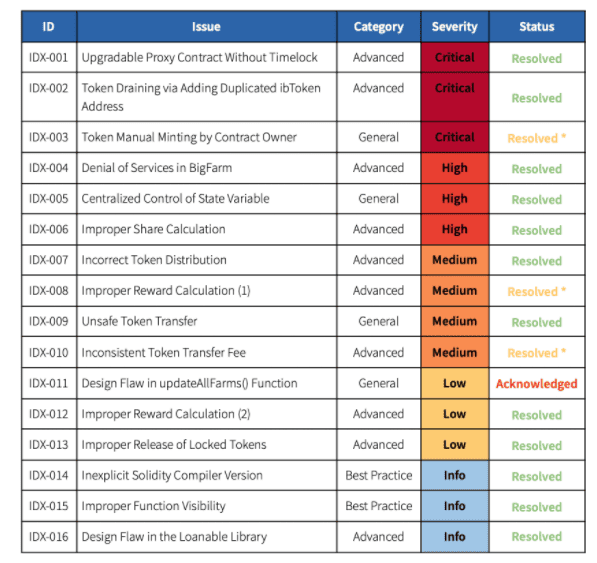597x563 pixels.
Task: Select the Critical severity cell for IDX-002
Action: [455, 97]
